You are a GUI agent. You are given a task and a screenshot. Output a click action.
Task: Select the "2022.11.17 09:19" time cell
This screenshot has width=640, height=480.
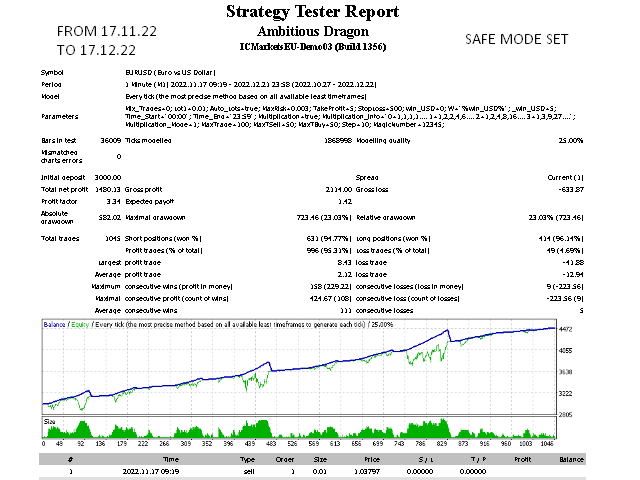click(x=151, y=471)
